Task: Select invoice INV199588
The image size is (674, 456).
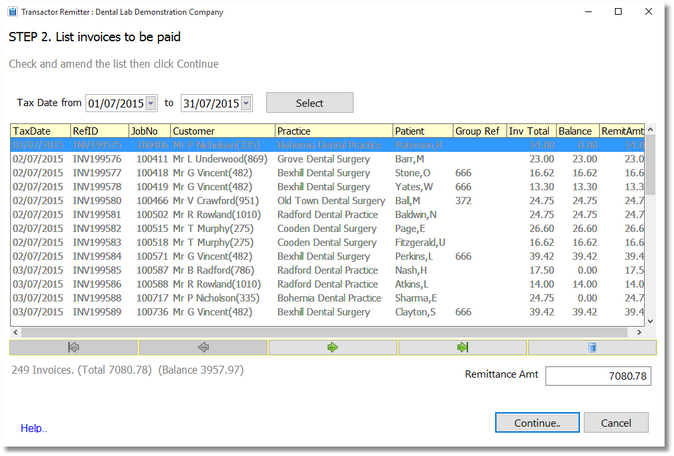Action: [328, 298]
